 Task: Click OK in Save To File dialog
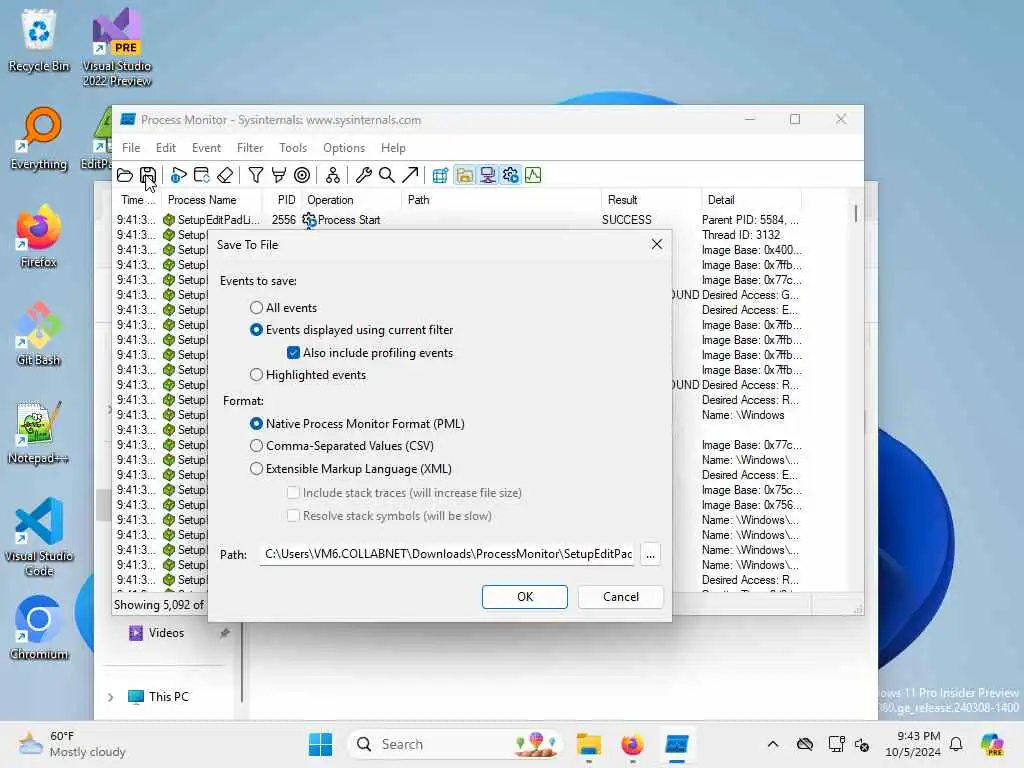pyautogui.click(x=525, y=597)
